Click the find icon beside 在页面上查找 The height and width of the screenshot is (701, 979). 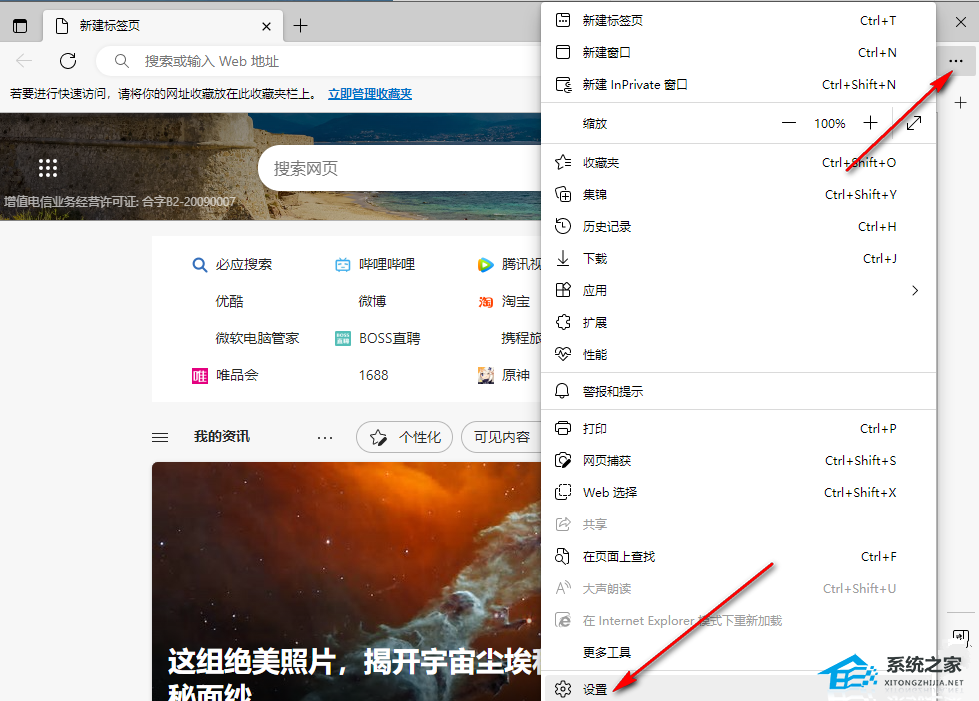(563, 556)
